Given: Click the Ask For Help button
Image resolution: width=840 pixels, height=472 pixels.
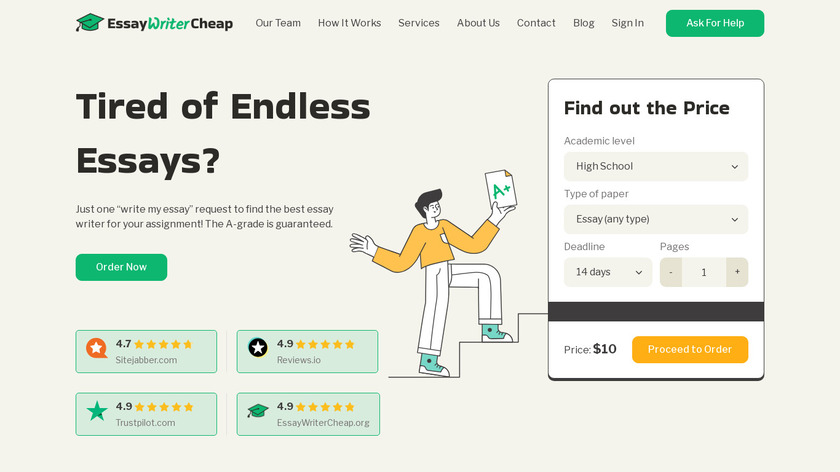Looking at the screenshot, I should pos(714,23).
